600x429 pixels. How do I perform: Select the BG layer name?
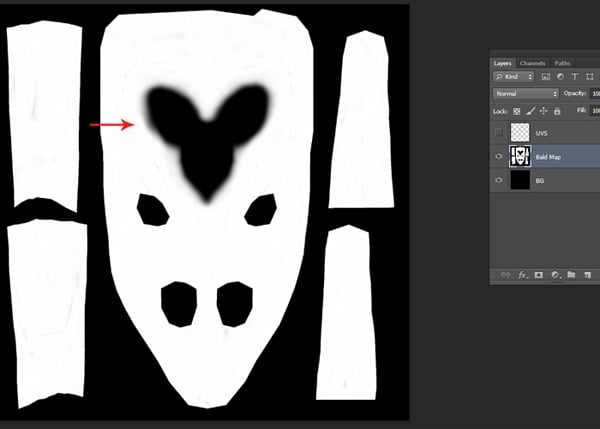pyautogui.click(x=540, y=181)
